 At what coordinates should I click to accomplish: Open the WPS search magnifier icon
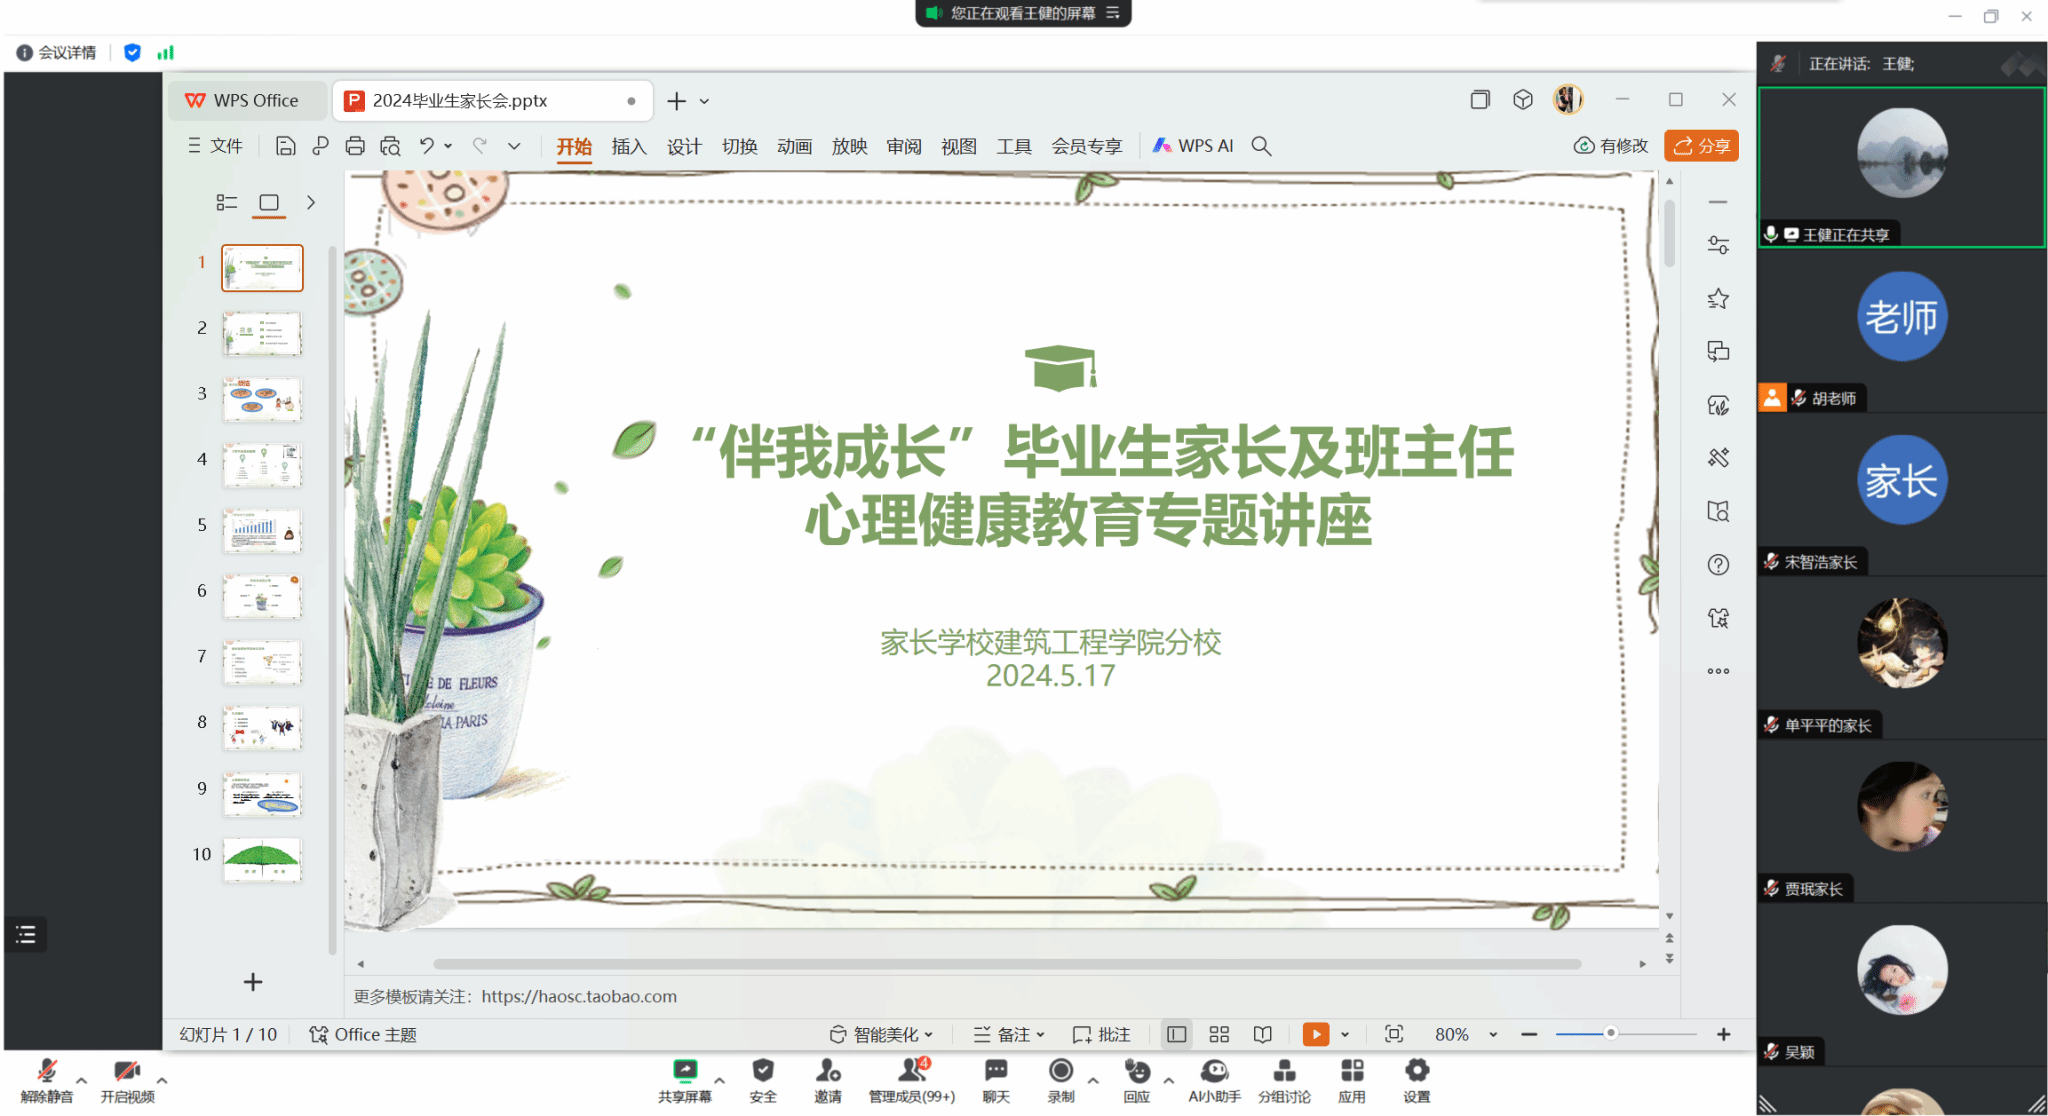click(1262, 146)
